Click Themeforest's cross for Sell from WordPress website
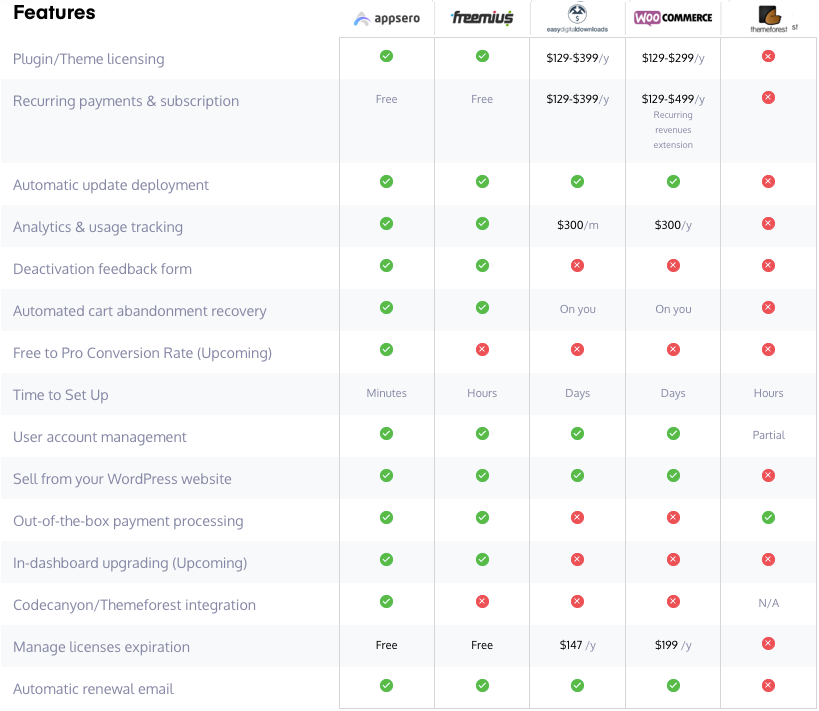The width and height of the screenshot is (819, 711). click(768, 475)
